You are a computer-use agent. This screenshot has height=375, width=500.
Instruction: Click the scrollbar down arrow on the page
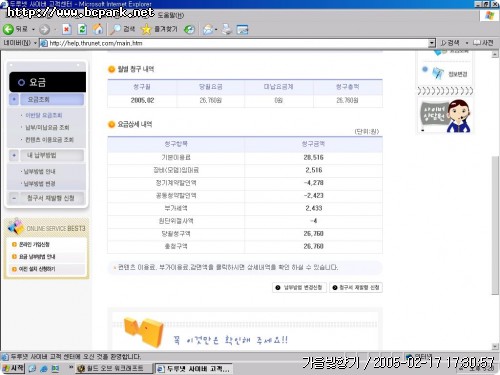point(495,347)
